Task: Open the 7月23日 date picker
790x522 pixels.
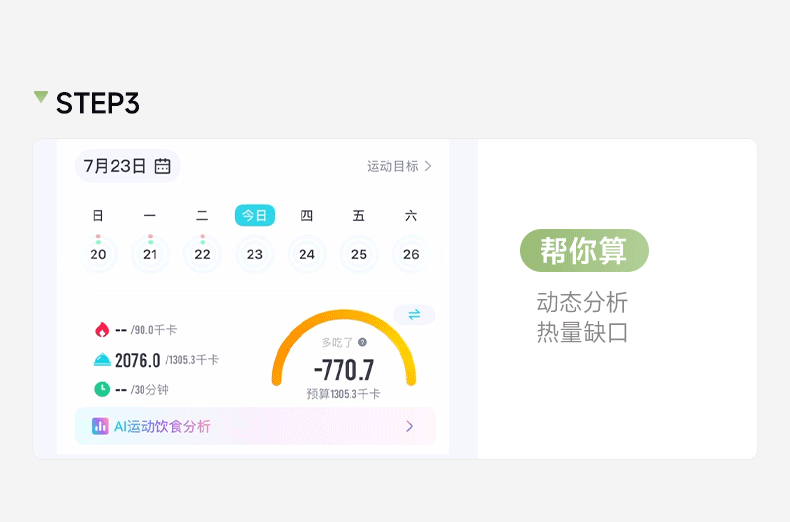Action: (x=126, y=166)
